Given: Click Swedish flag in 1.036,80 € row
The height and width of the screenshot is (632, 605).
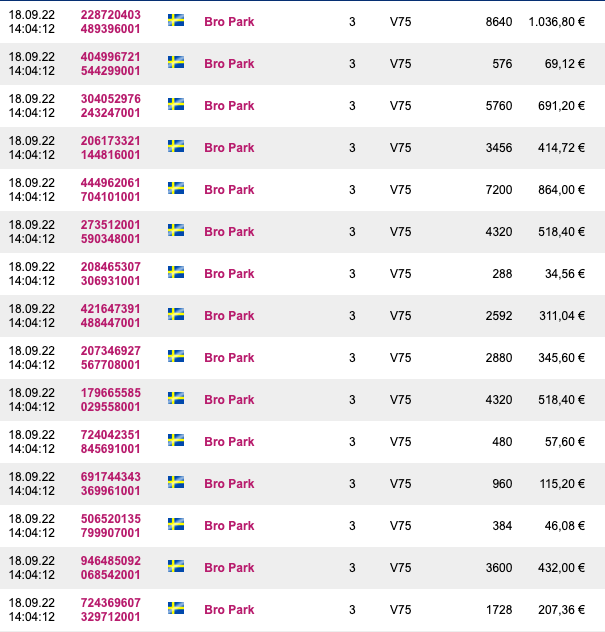Looking at the screenshot, I should click(x=176, y=20).
